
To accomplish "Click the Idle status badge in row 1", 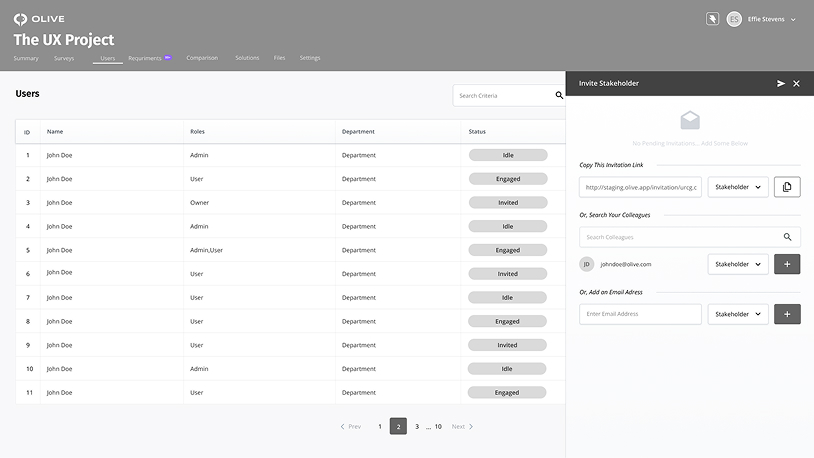I will (508, 155).
